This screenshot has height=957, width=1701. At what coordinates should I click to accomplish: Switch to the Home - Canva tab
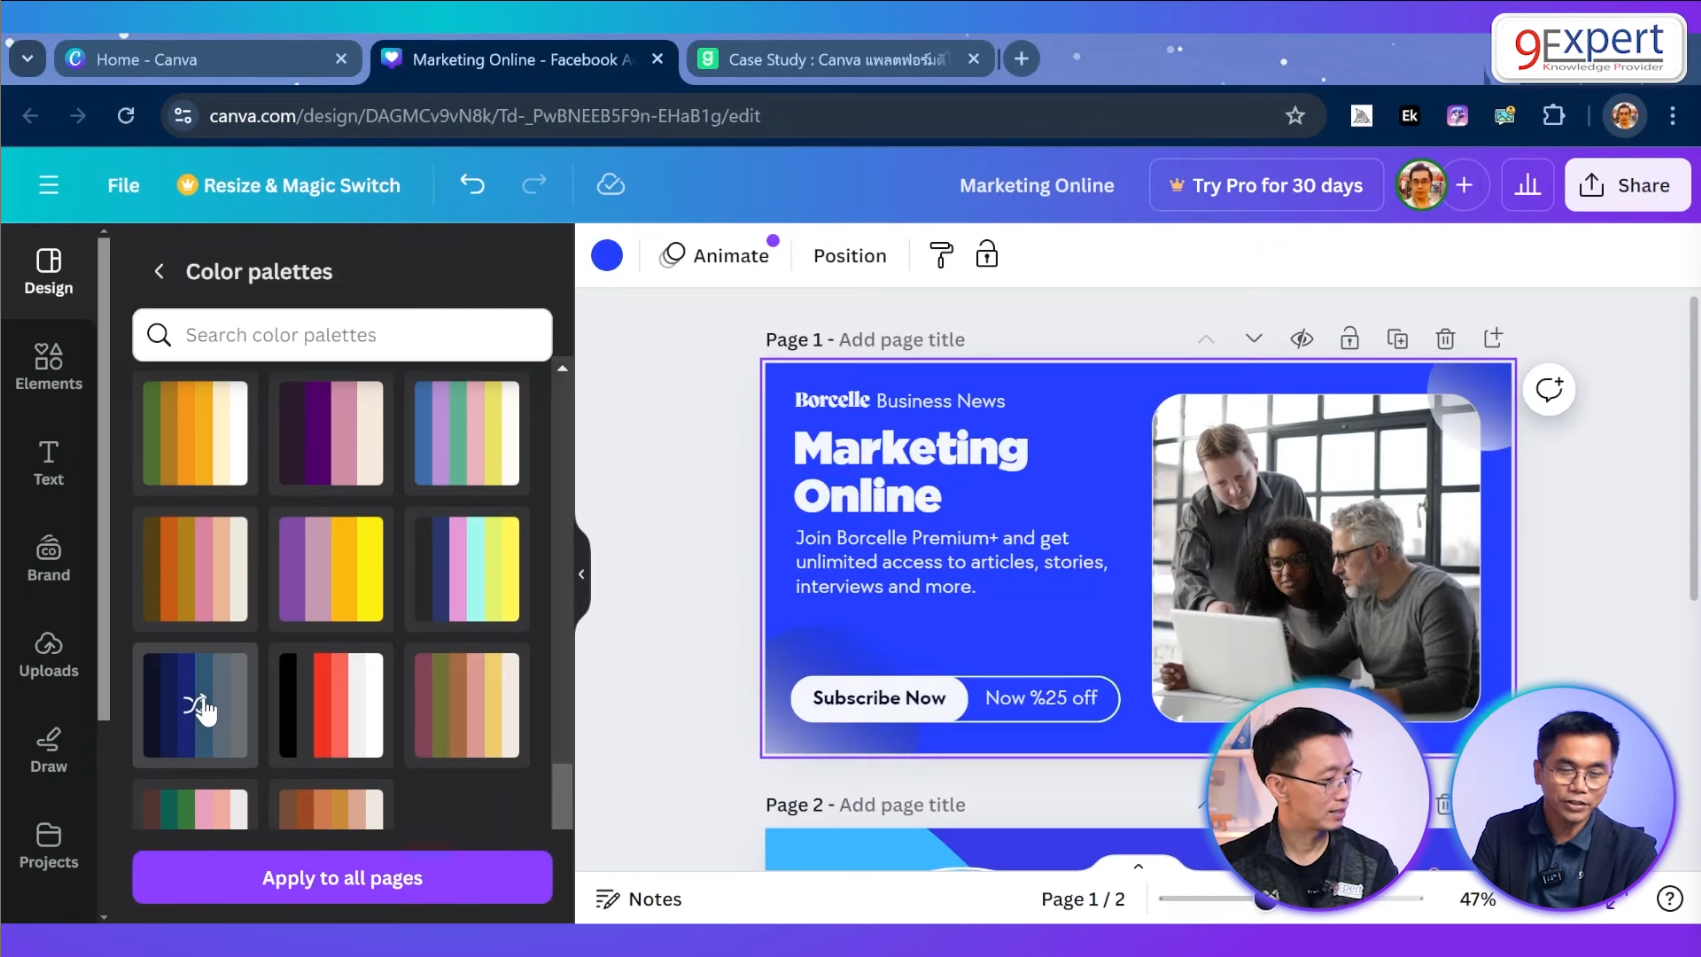(x=200, y=59)
